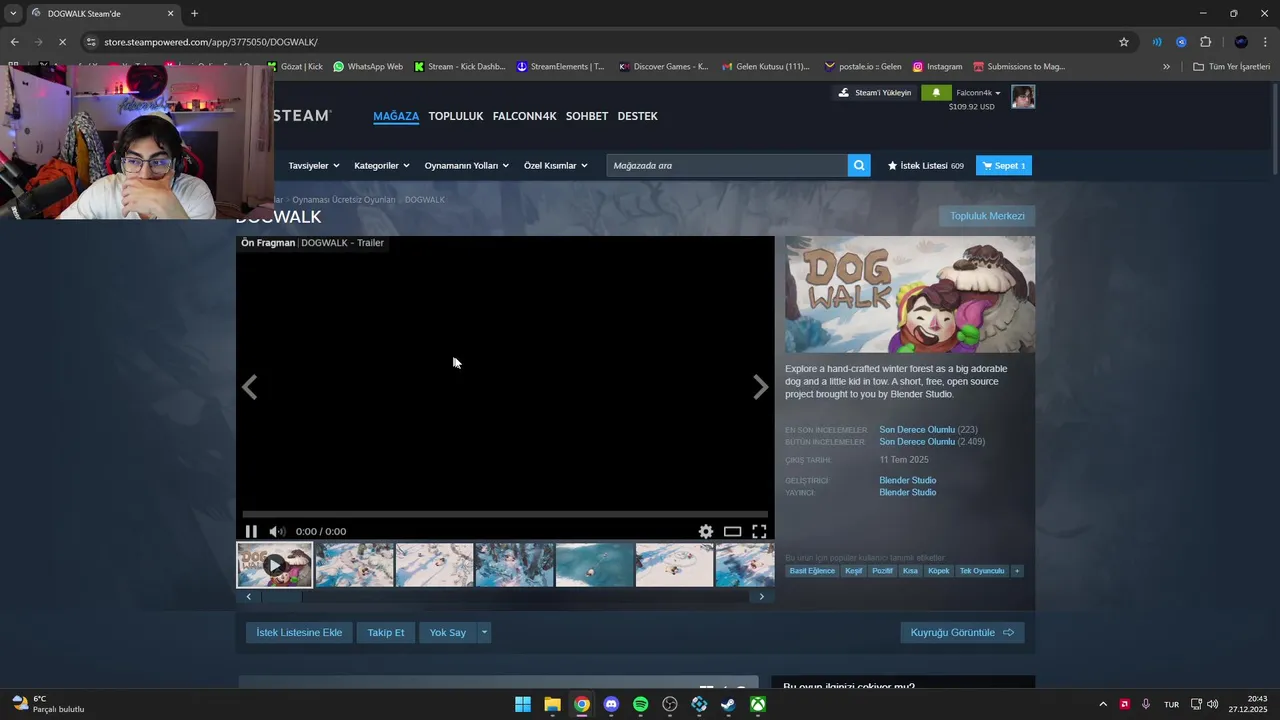Open the FALCONN4K menu

(524, 116)
